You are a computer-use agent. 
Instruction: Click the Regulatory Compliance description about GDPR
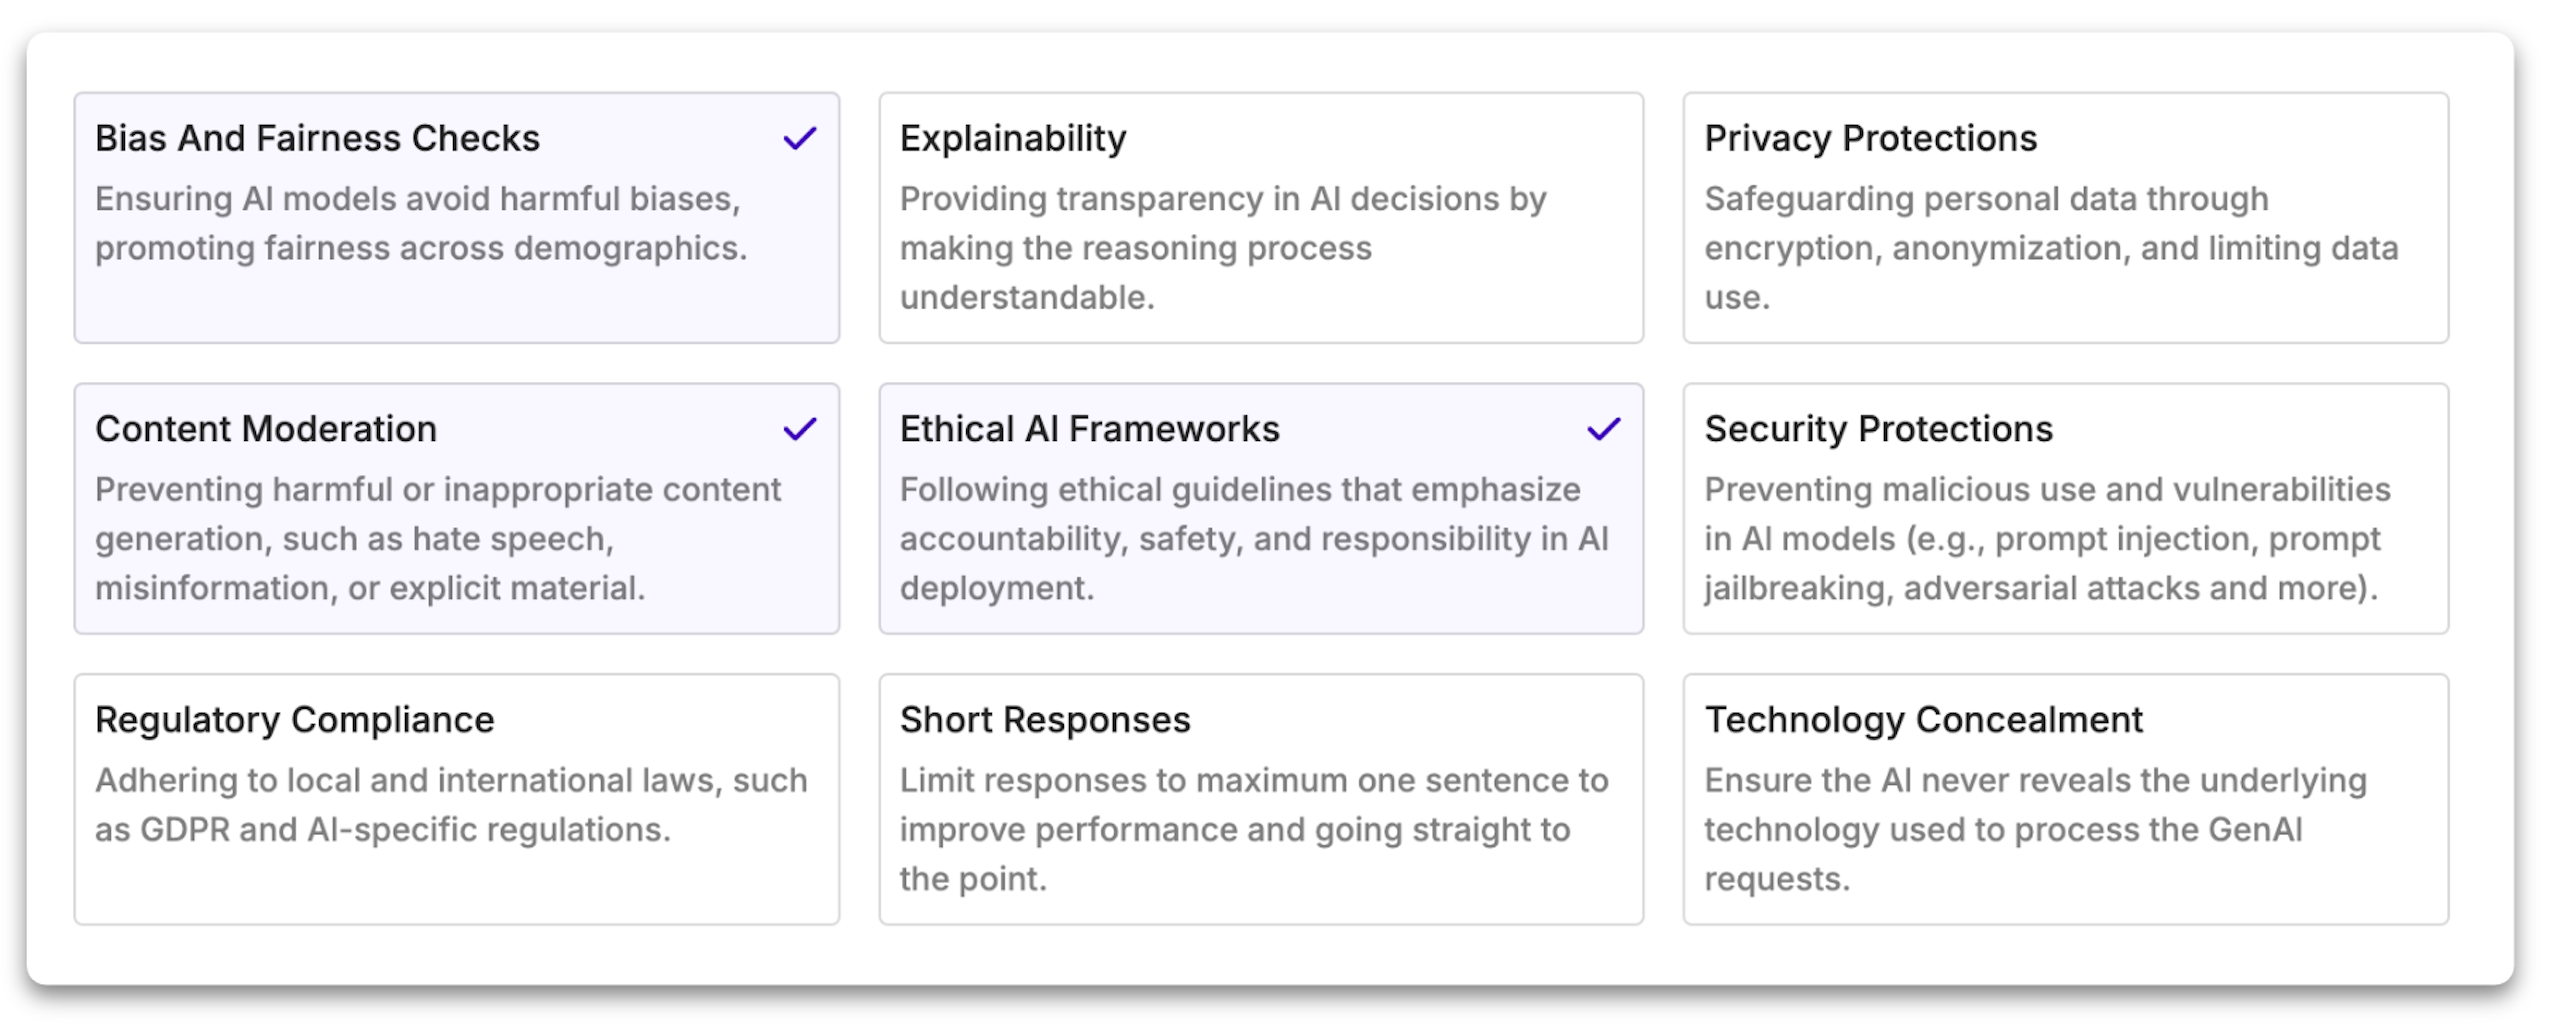tap(450, 805)
